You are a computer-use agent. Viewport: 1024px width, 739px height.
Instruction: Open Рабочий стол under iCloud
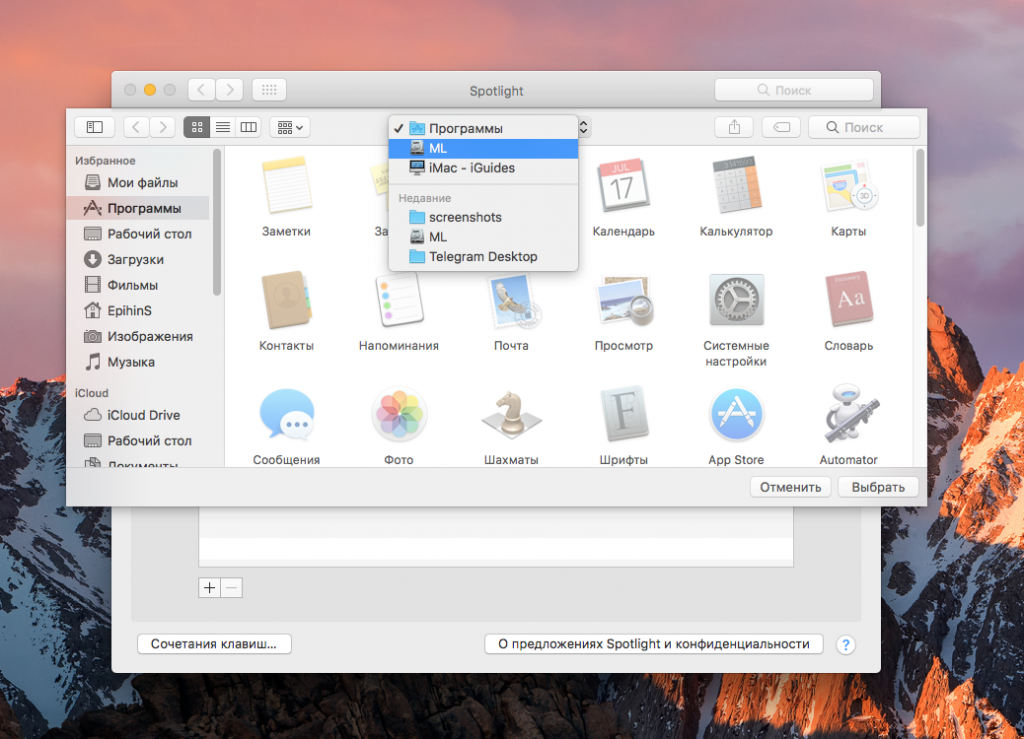click(x=138, y=441)
